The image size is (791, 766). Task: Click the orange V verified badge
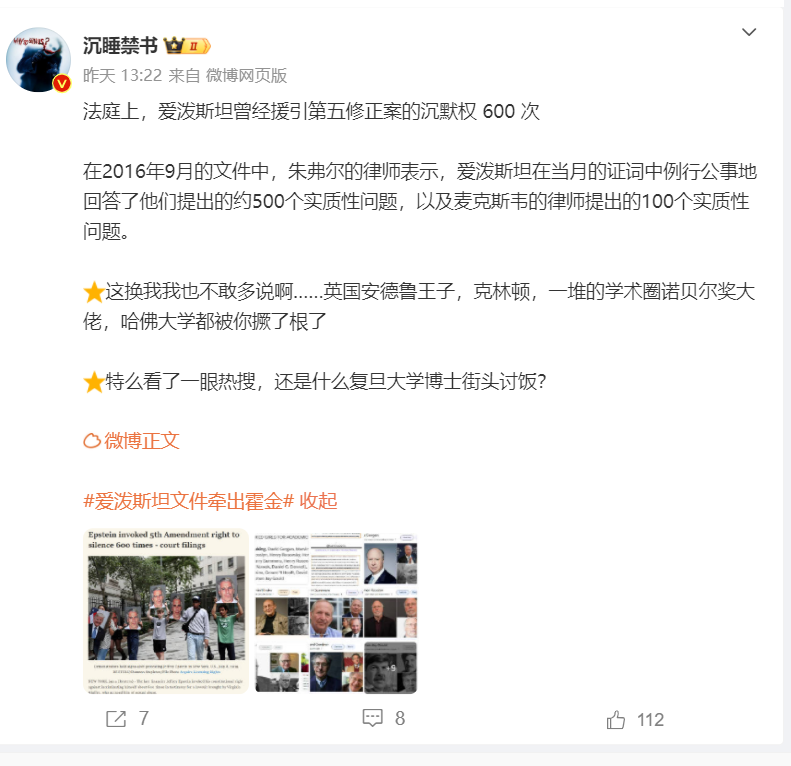62,83
